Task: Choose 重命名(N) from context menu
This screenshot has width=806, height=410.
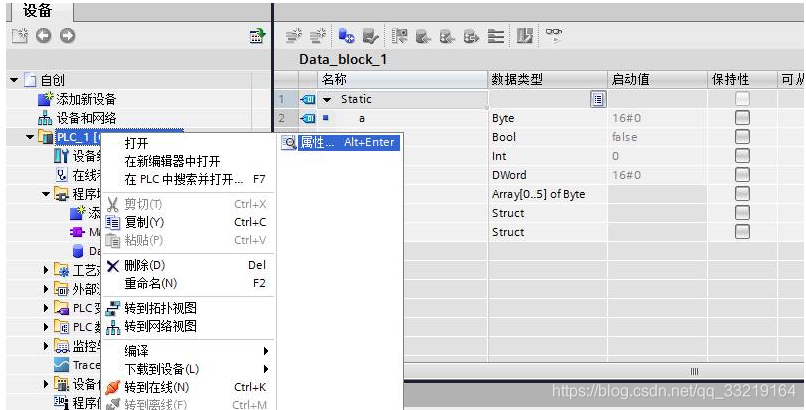Action: click(x=187, y=283)
